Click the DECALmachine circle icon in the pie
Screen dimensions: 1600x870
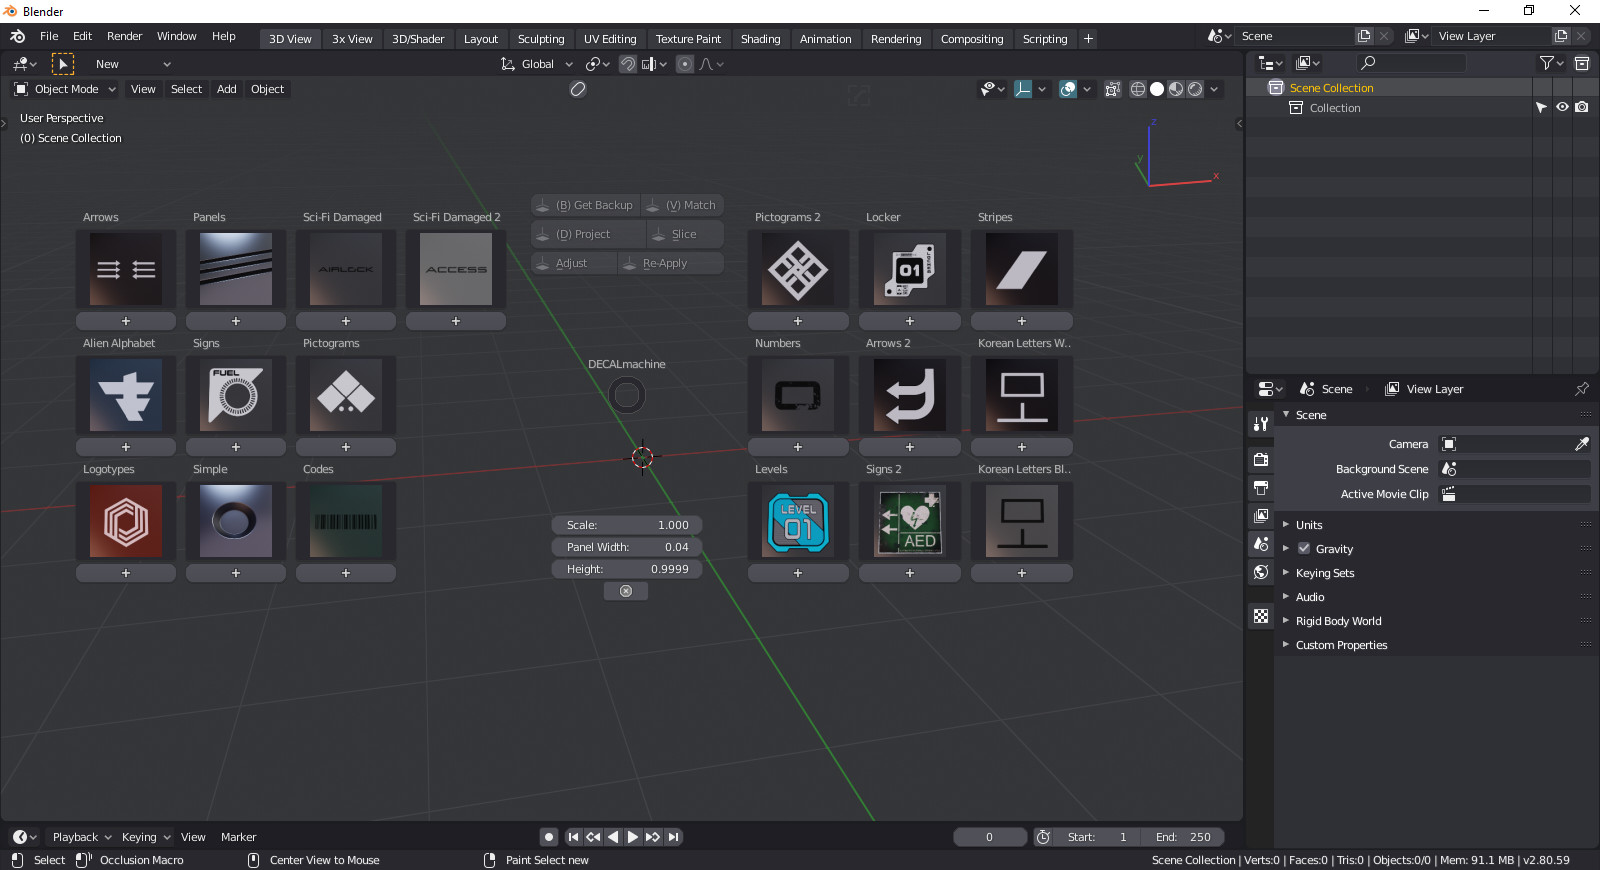627,396
